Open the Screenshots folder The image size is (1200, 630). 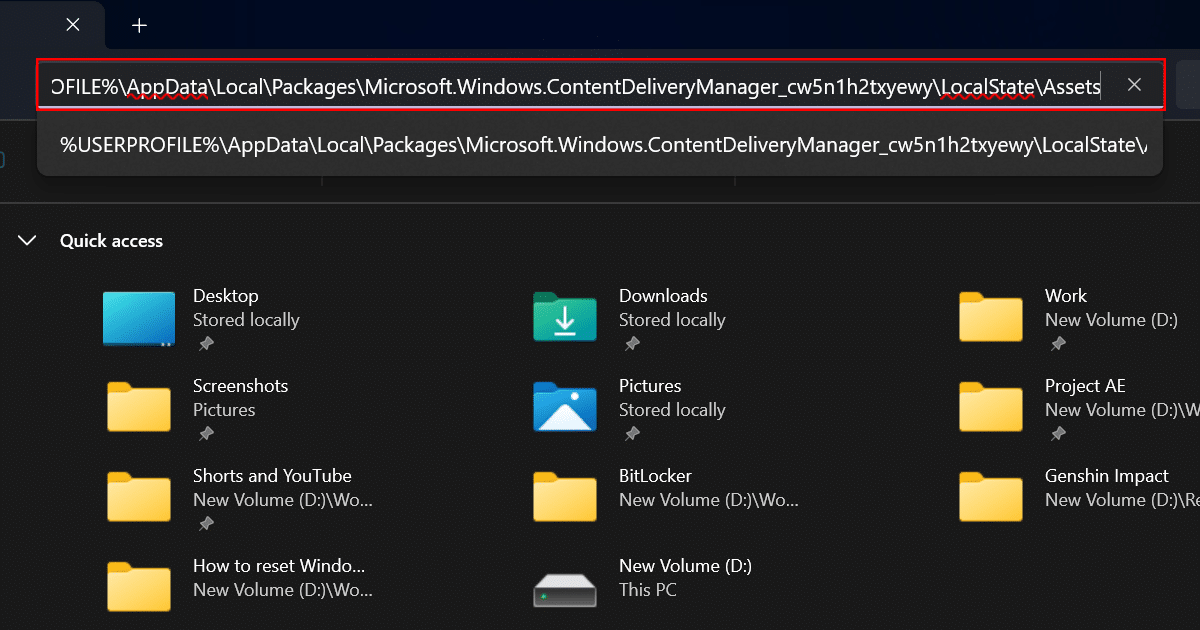point(240,385)
